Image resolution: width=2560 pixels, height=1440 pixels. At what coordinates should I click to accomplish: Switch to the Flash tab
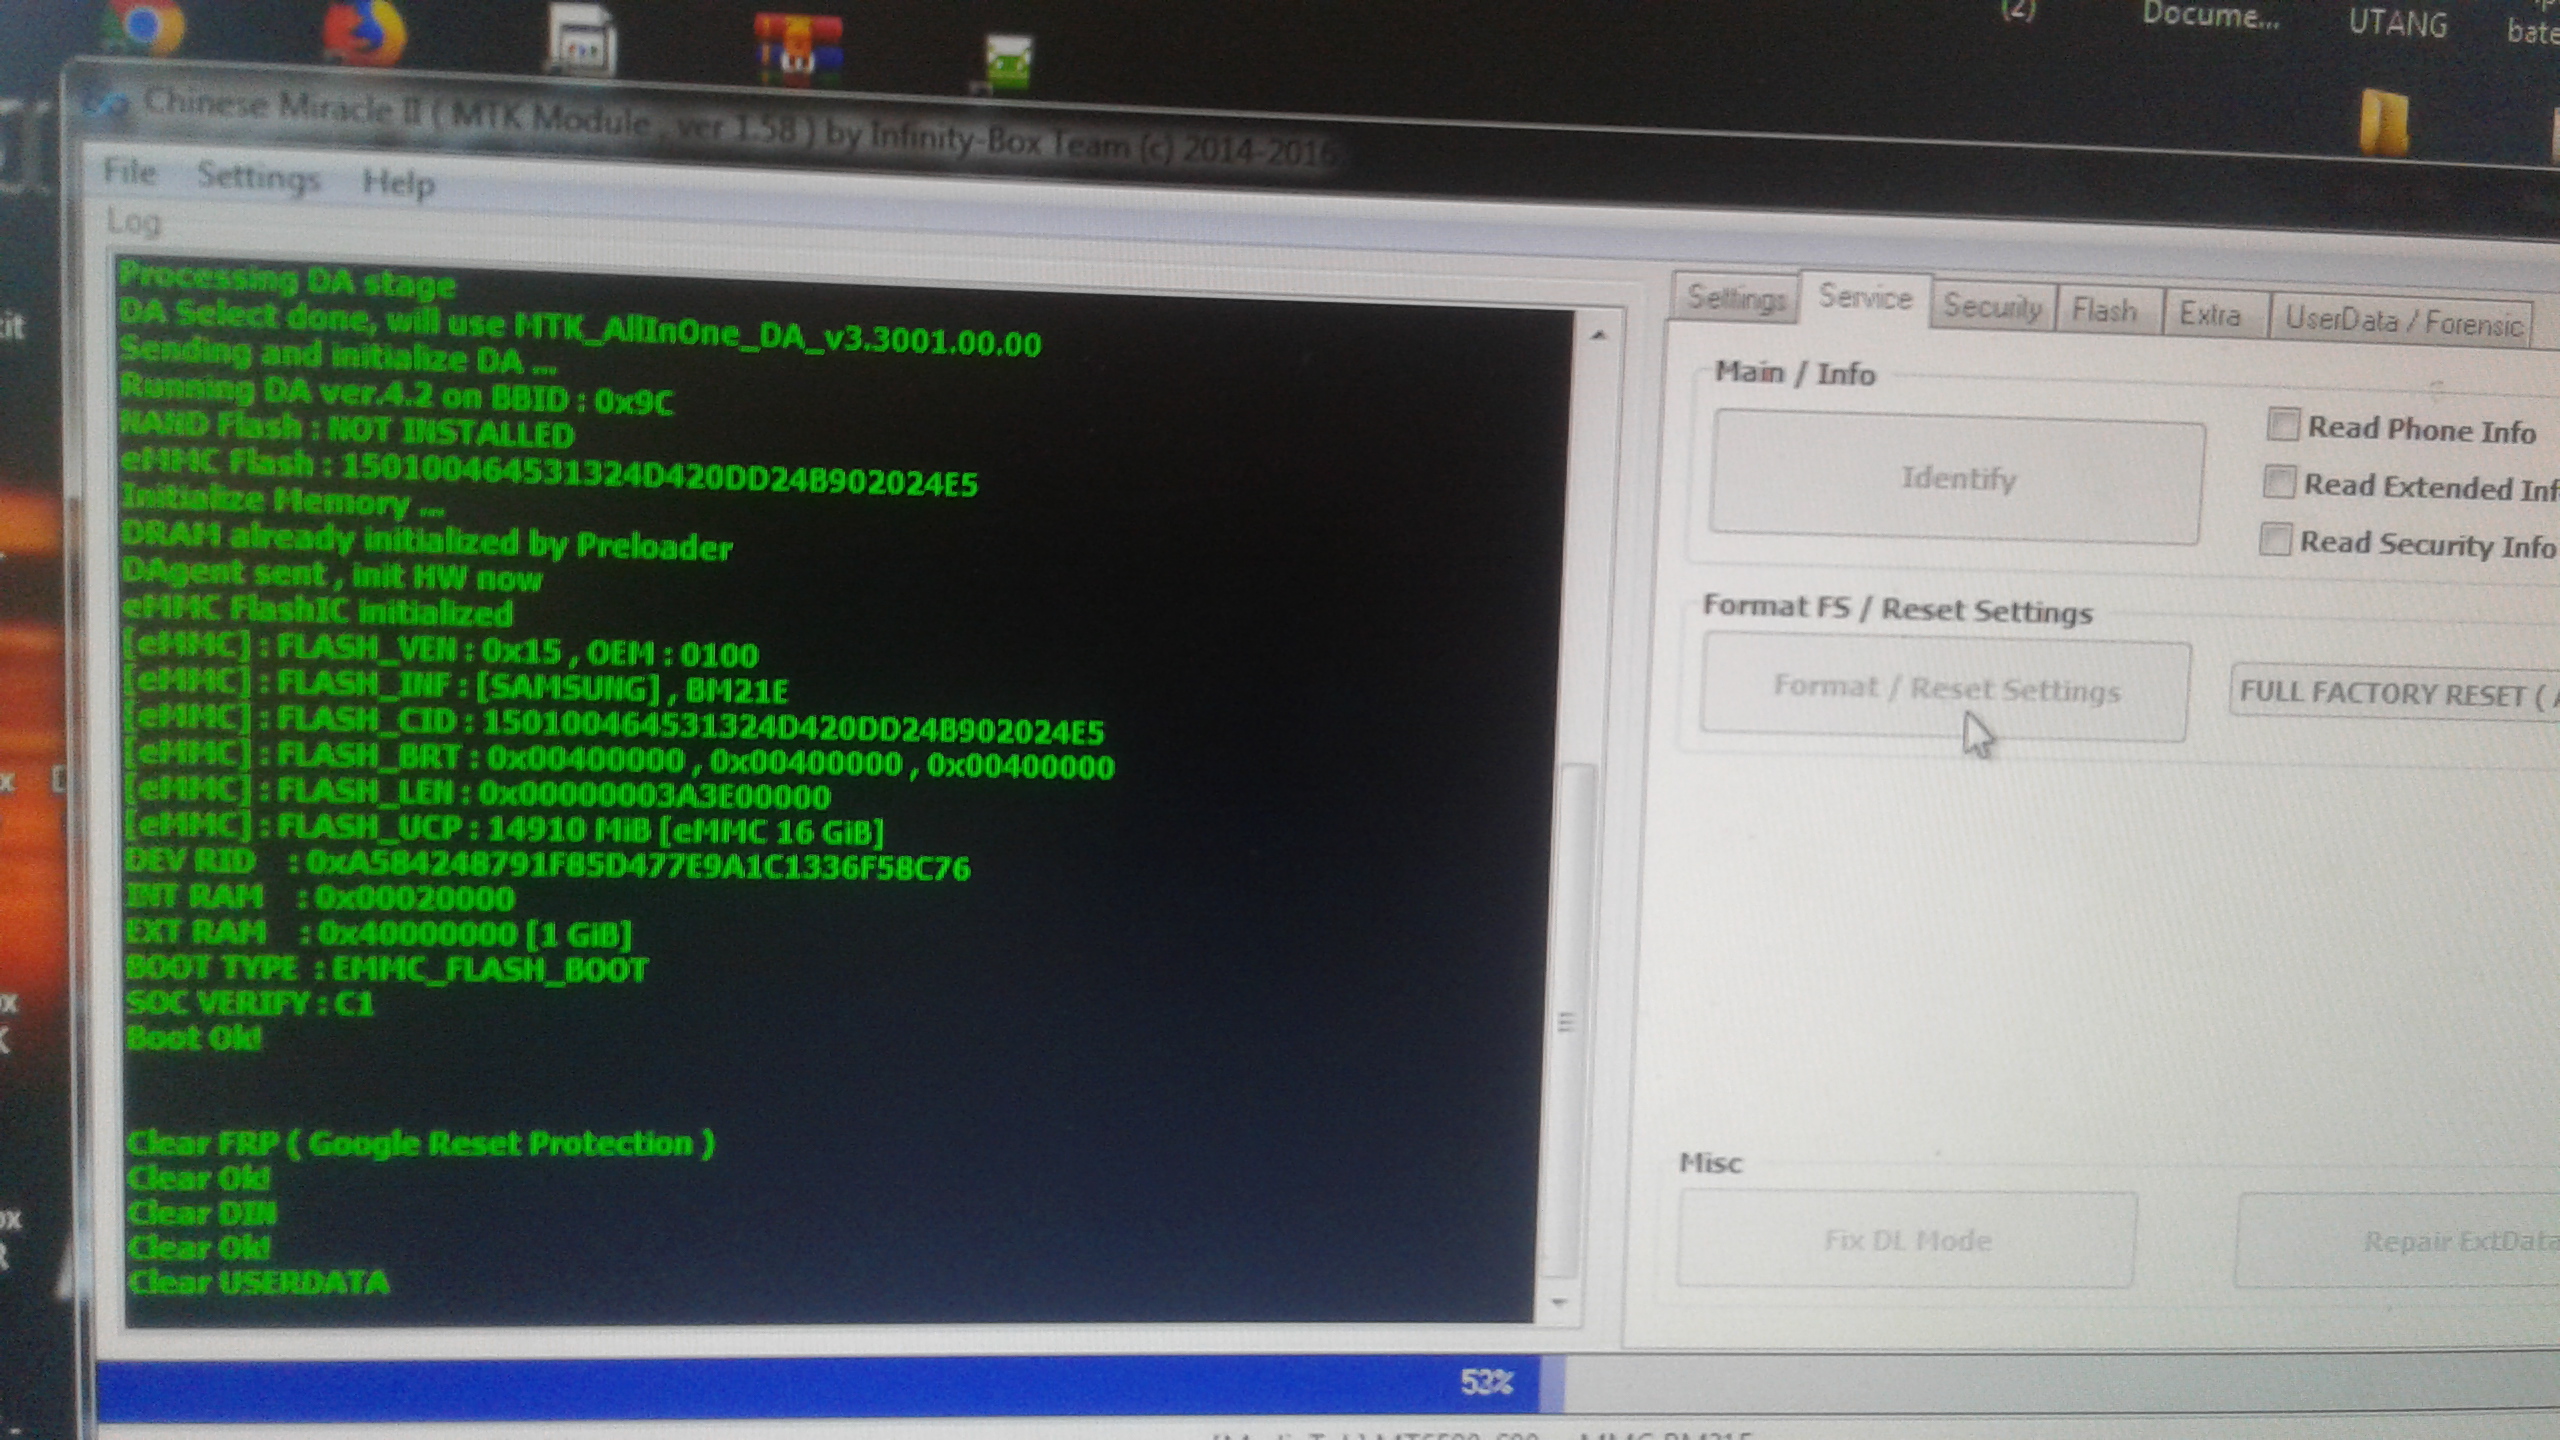pos(2104,311)
